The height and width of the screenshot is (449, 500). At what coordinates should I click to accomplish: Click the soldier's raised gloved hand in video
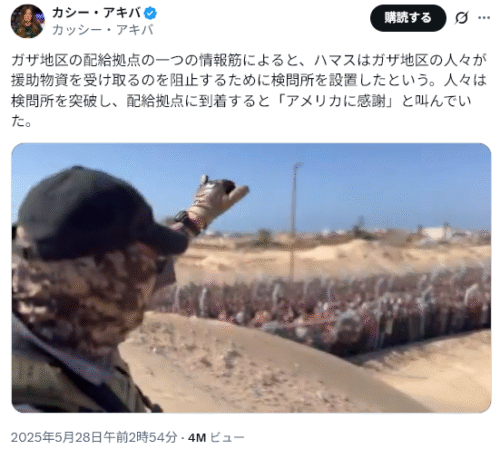[x=218, y=200]
